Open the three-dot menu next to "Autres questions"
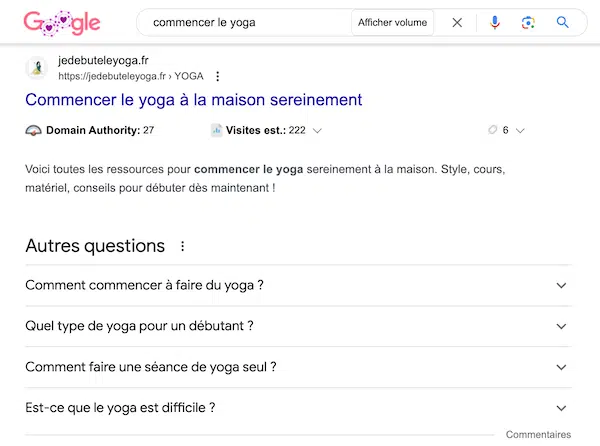The image size is (600, 446). [x=182, y=246]
